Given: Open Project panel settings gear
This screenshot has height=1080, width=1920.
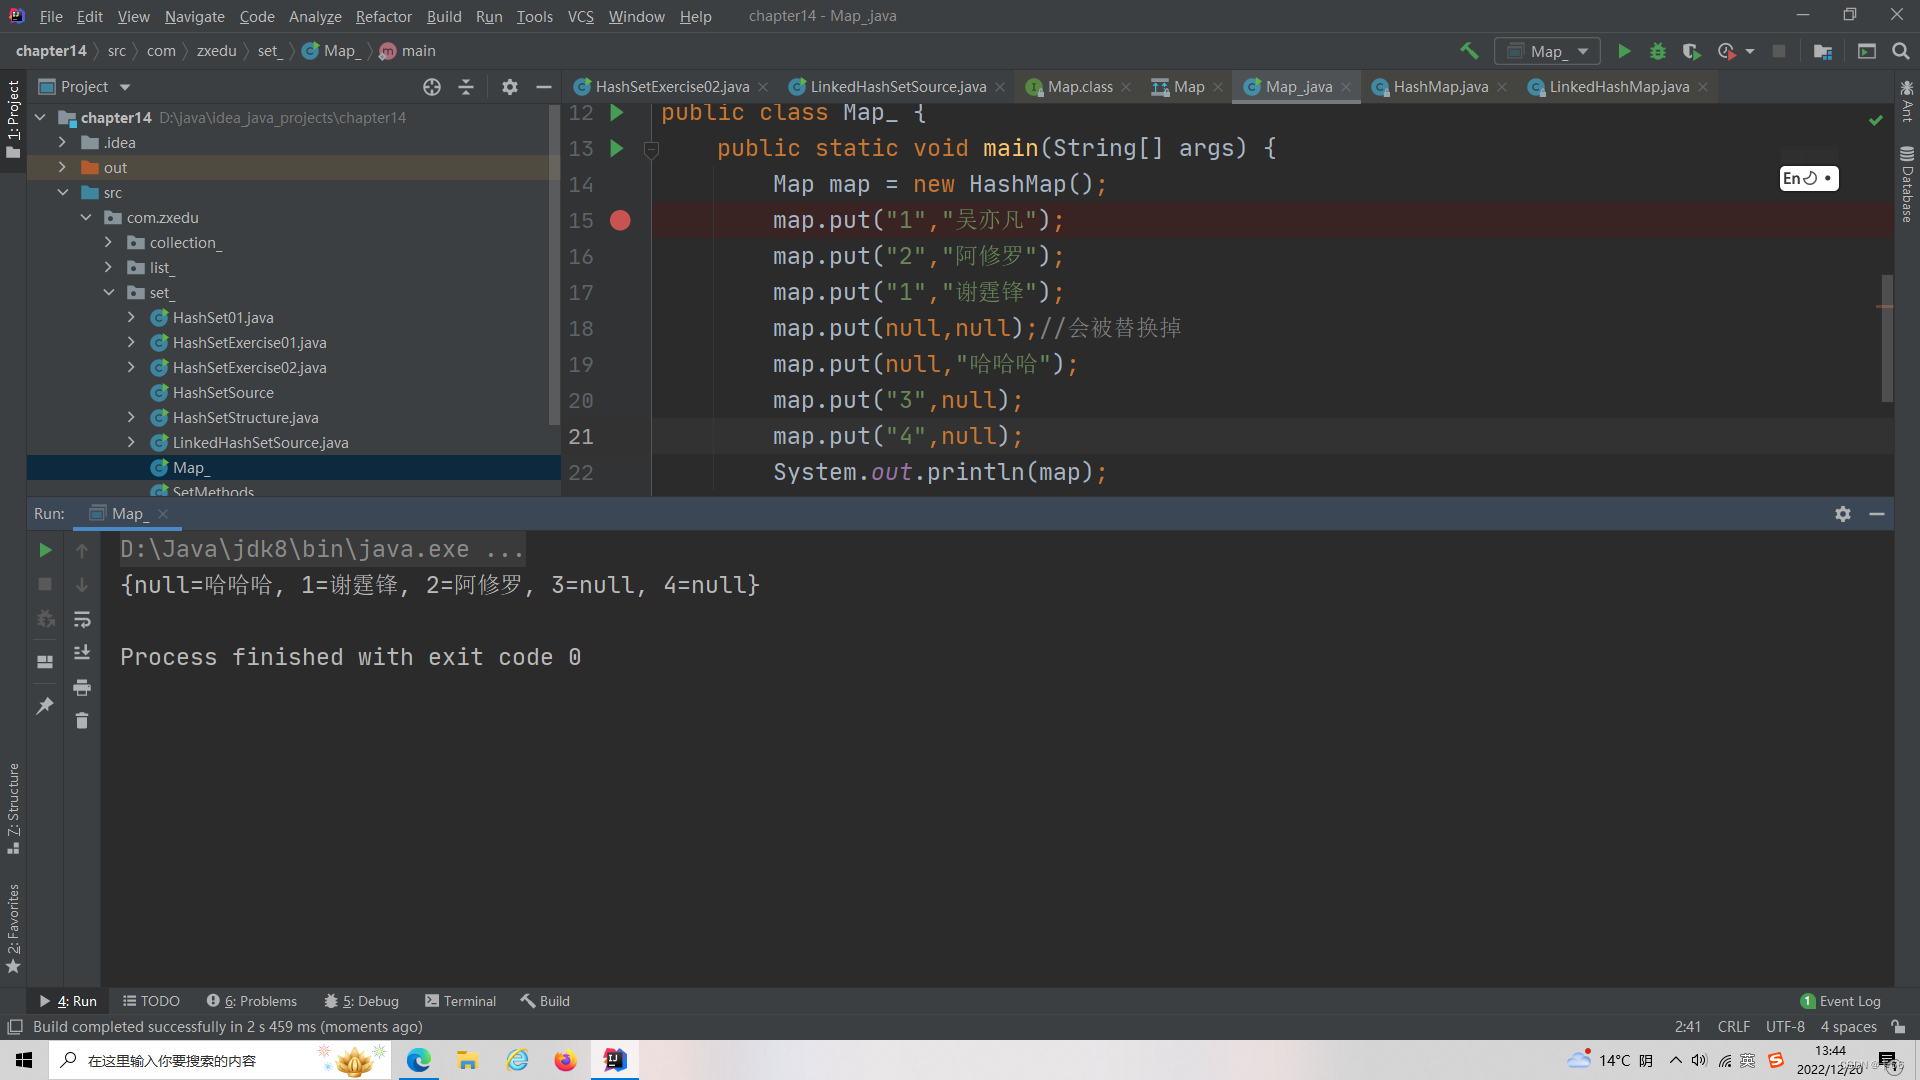Looking at the screenshot, I should click(x=510, y=87).
